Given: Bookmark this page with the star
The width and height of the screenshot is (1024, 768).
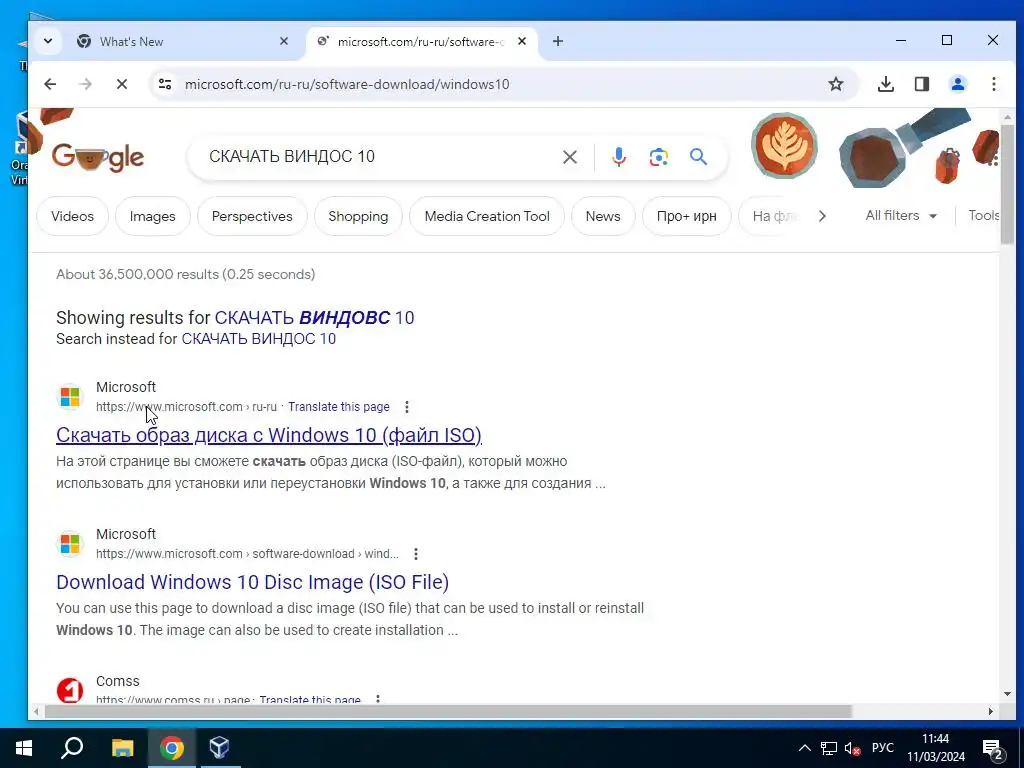Looking at the screenshot, I should 836,84.
